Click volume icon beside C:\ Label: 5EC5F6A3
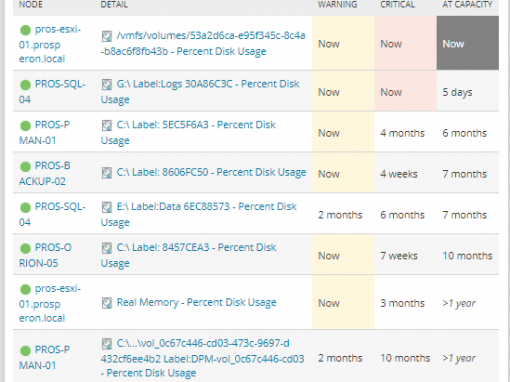The height and width of the screenshot is (382, 510). coord(107,125)
